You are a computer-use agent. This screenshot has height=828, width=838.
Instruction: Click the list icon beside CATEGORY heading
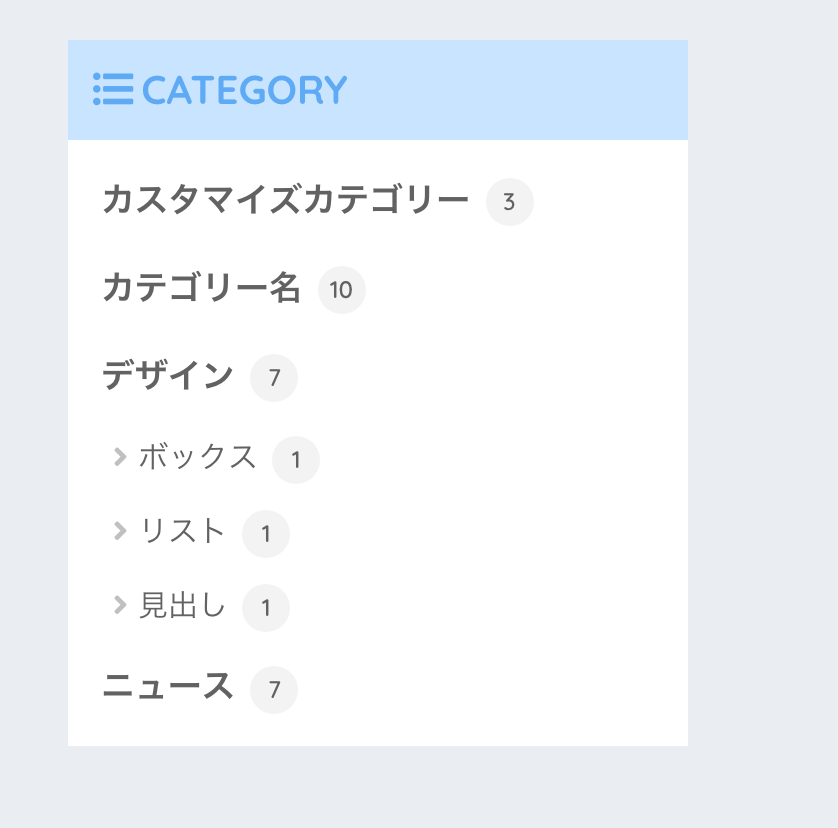pyautogui.click(x=113, y=88)
